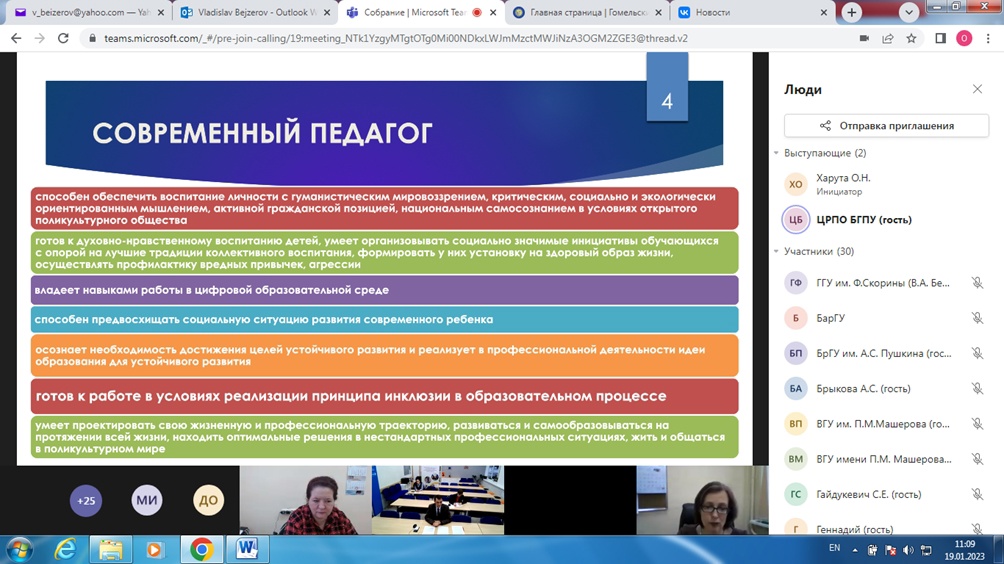Click the presenter video thumbnail on the right
The width and height of the screenshot is (1004, 564).
(702, 500)
